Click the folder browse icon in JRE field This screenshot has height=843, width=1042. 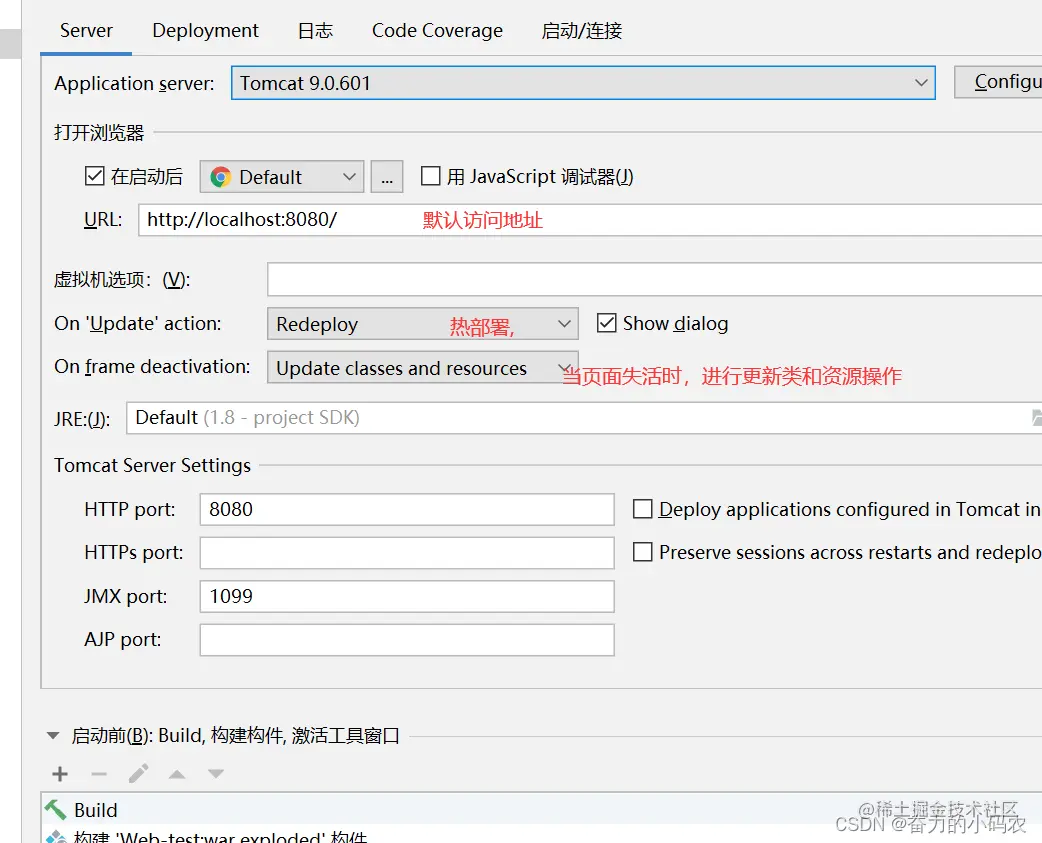click(x=1036, y=417)
